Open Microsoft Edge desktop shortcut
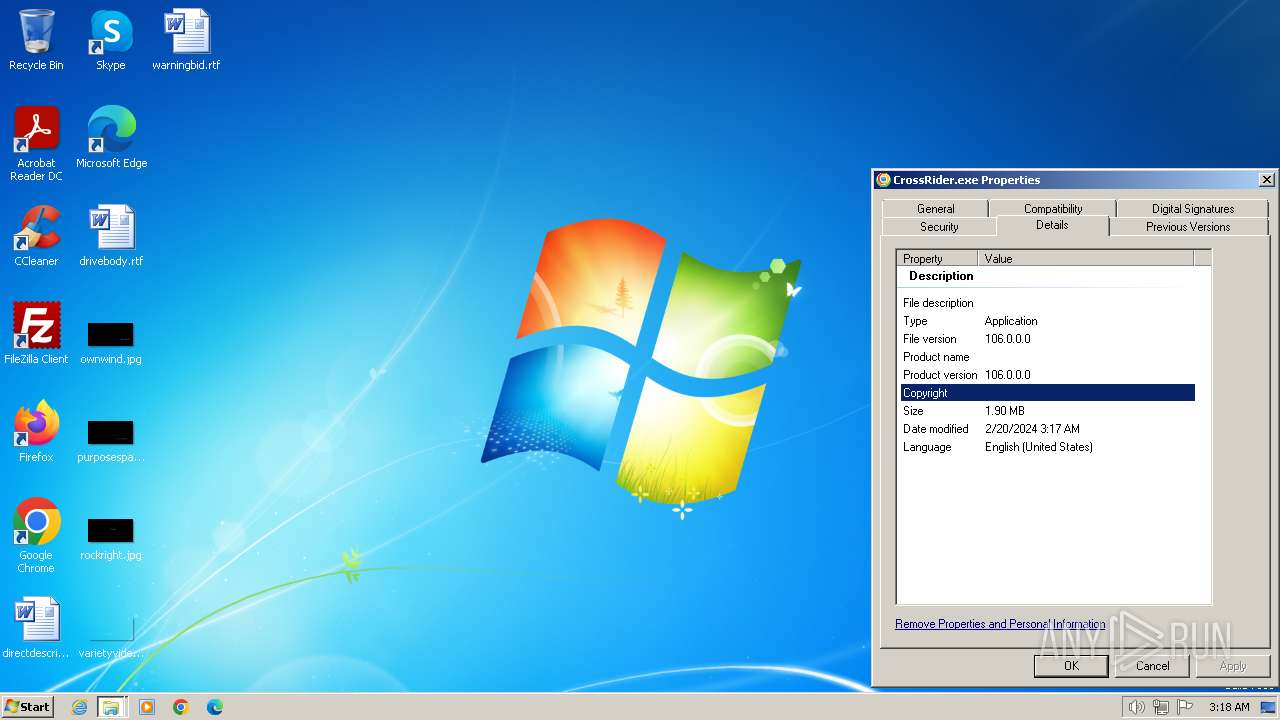 point(111,138)
